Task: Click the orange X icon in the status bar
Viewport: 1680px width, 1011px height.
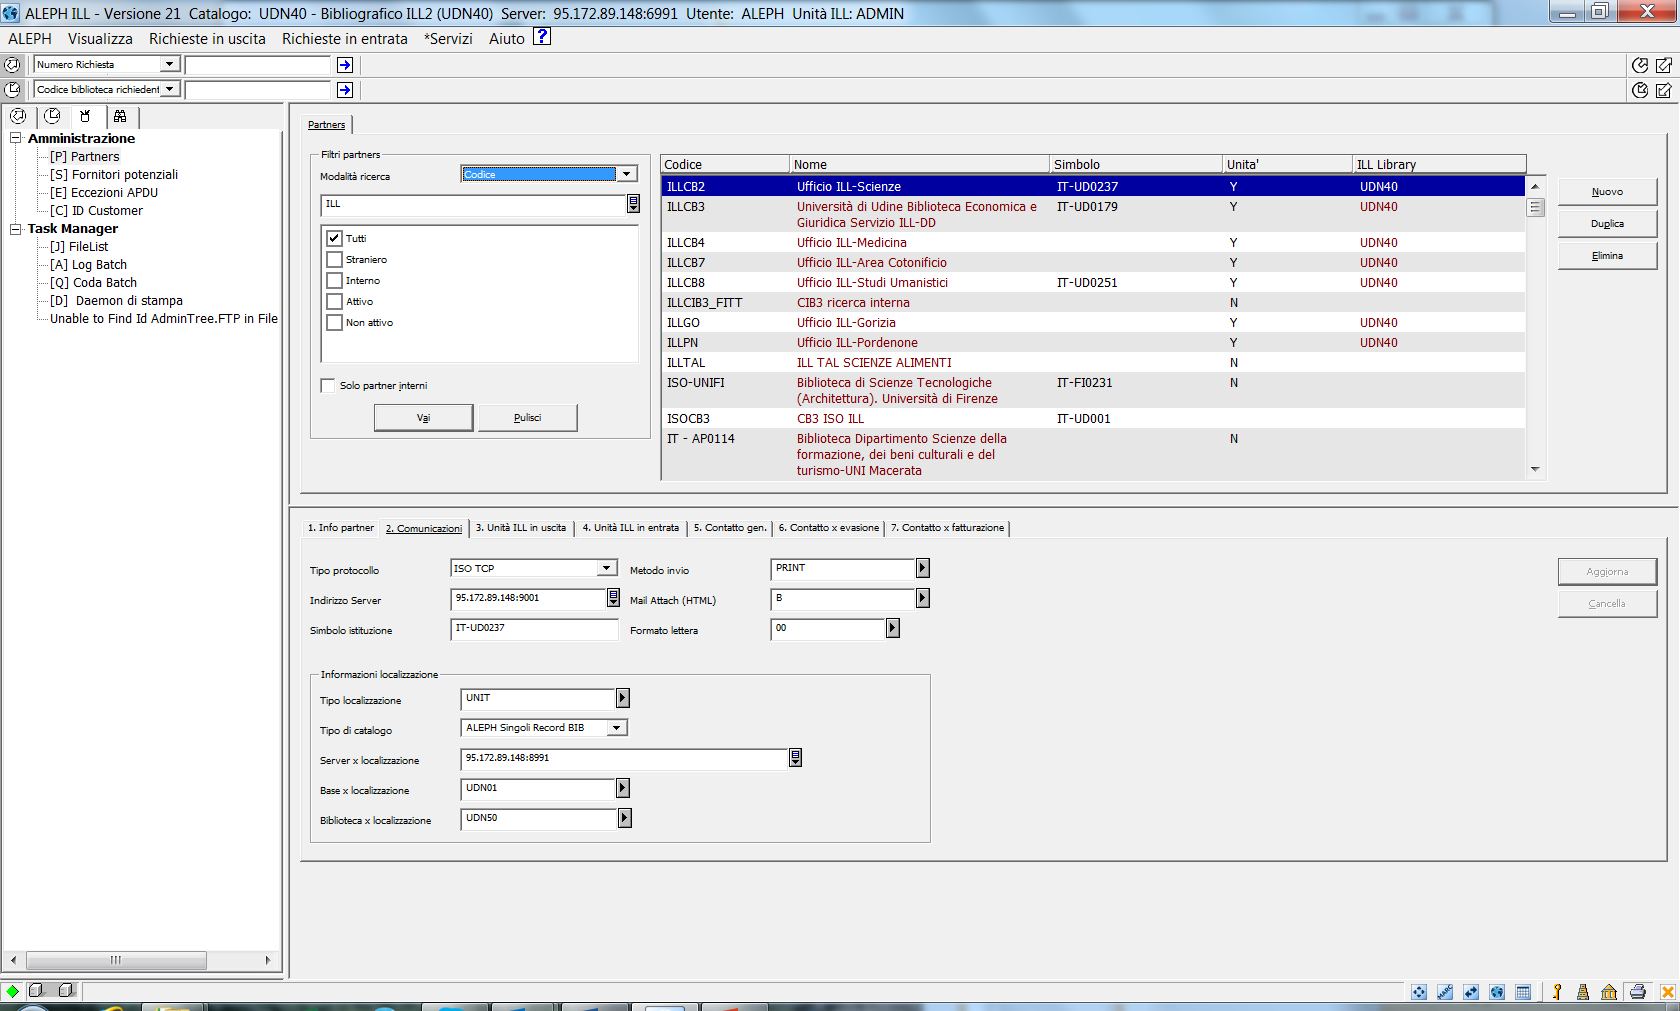Action: click(x=1668, y=992)
